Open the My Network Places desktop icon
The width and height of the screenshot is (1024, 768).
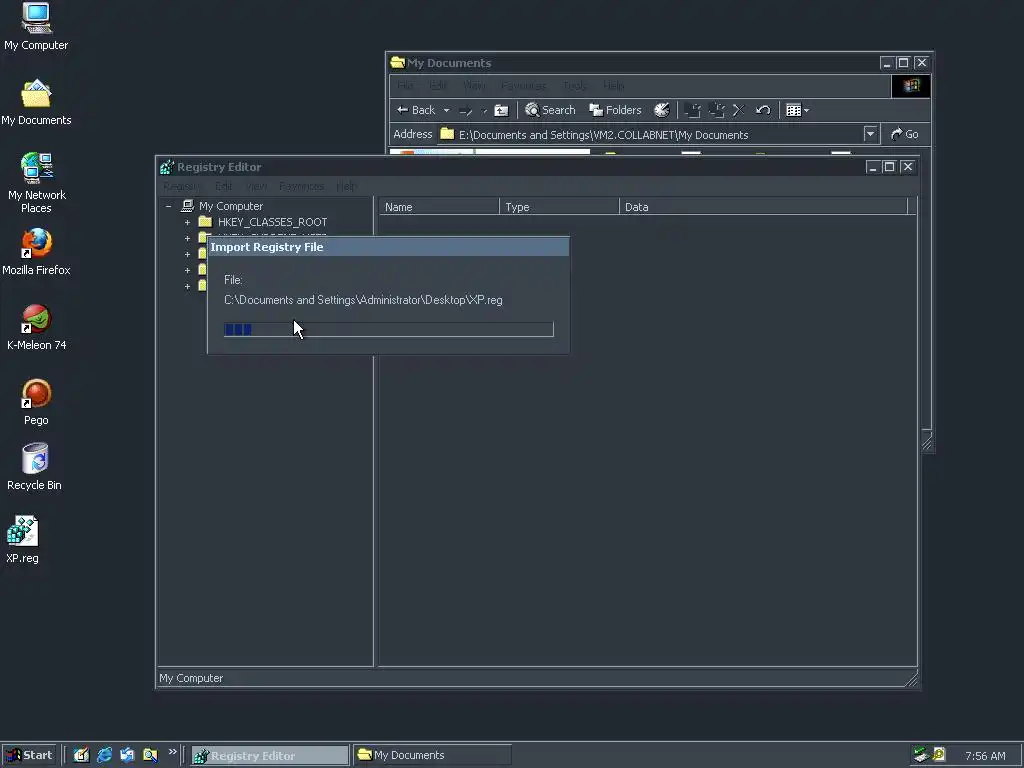[37, 183]
